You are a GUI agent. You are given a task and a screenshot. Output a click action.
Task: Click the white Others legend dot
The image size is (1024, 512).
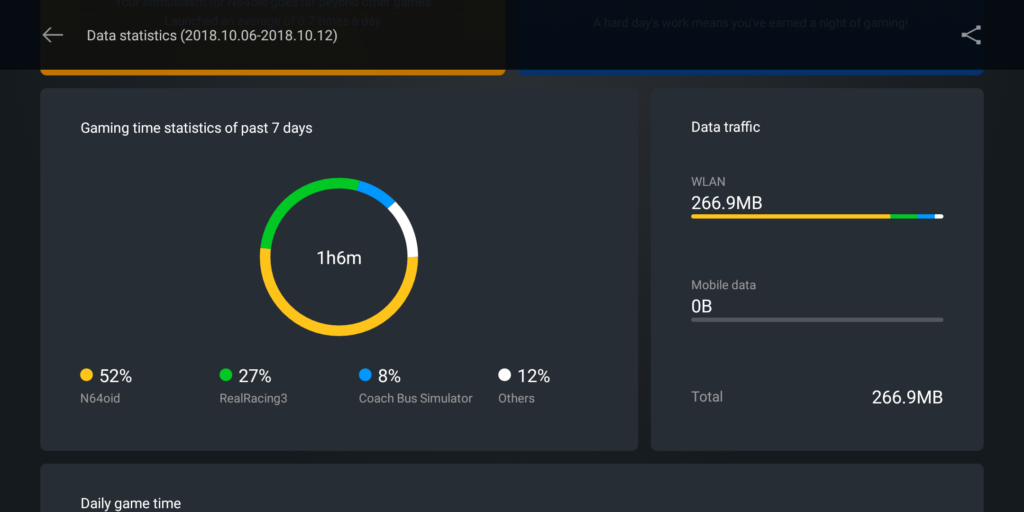505,376
